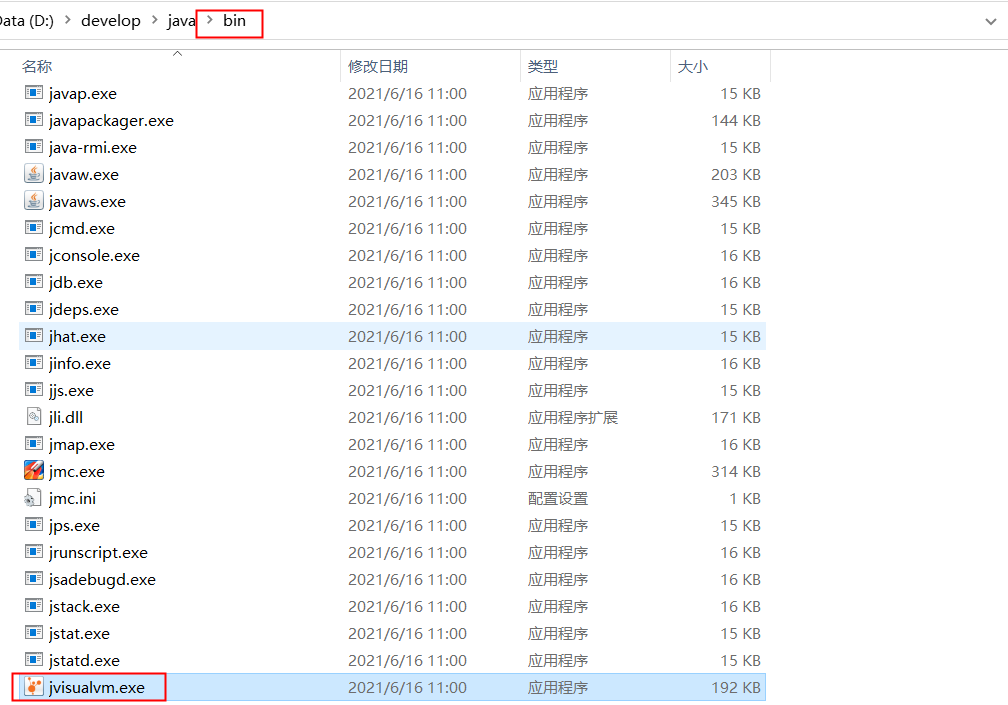Select file name jvisualvm.exe
1008x705 pixels.
click(x=97, y=688)
